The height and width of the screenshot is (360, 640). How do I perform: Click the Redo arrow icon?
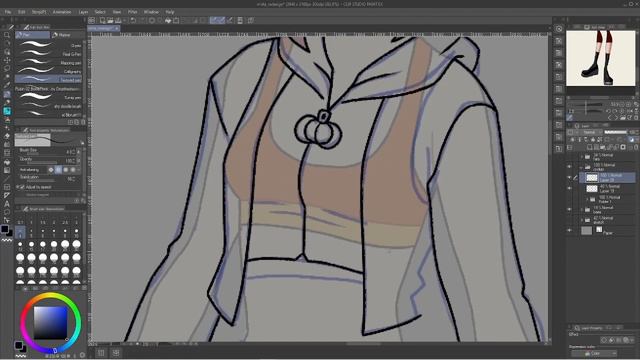pyautogui.click(x=142, y=20)
